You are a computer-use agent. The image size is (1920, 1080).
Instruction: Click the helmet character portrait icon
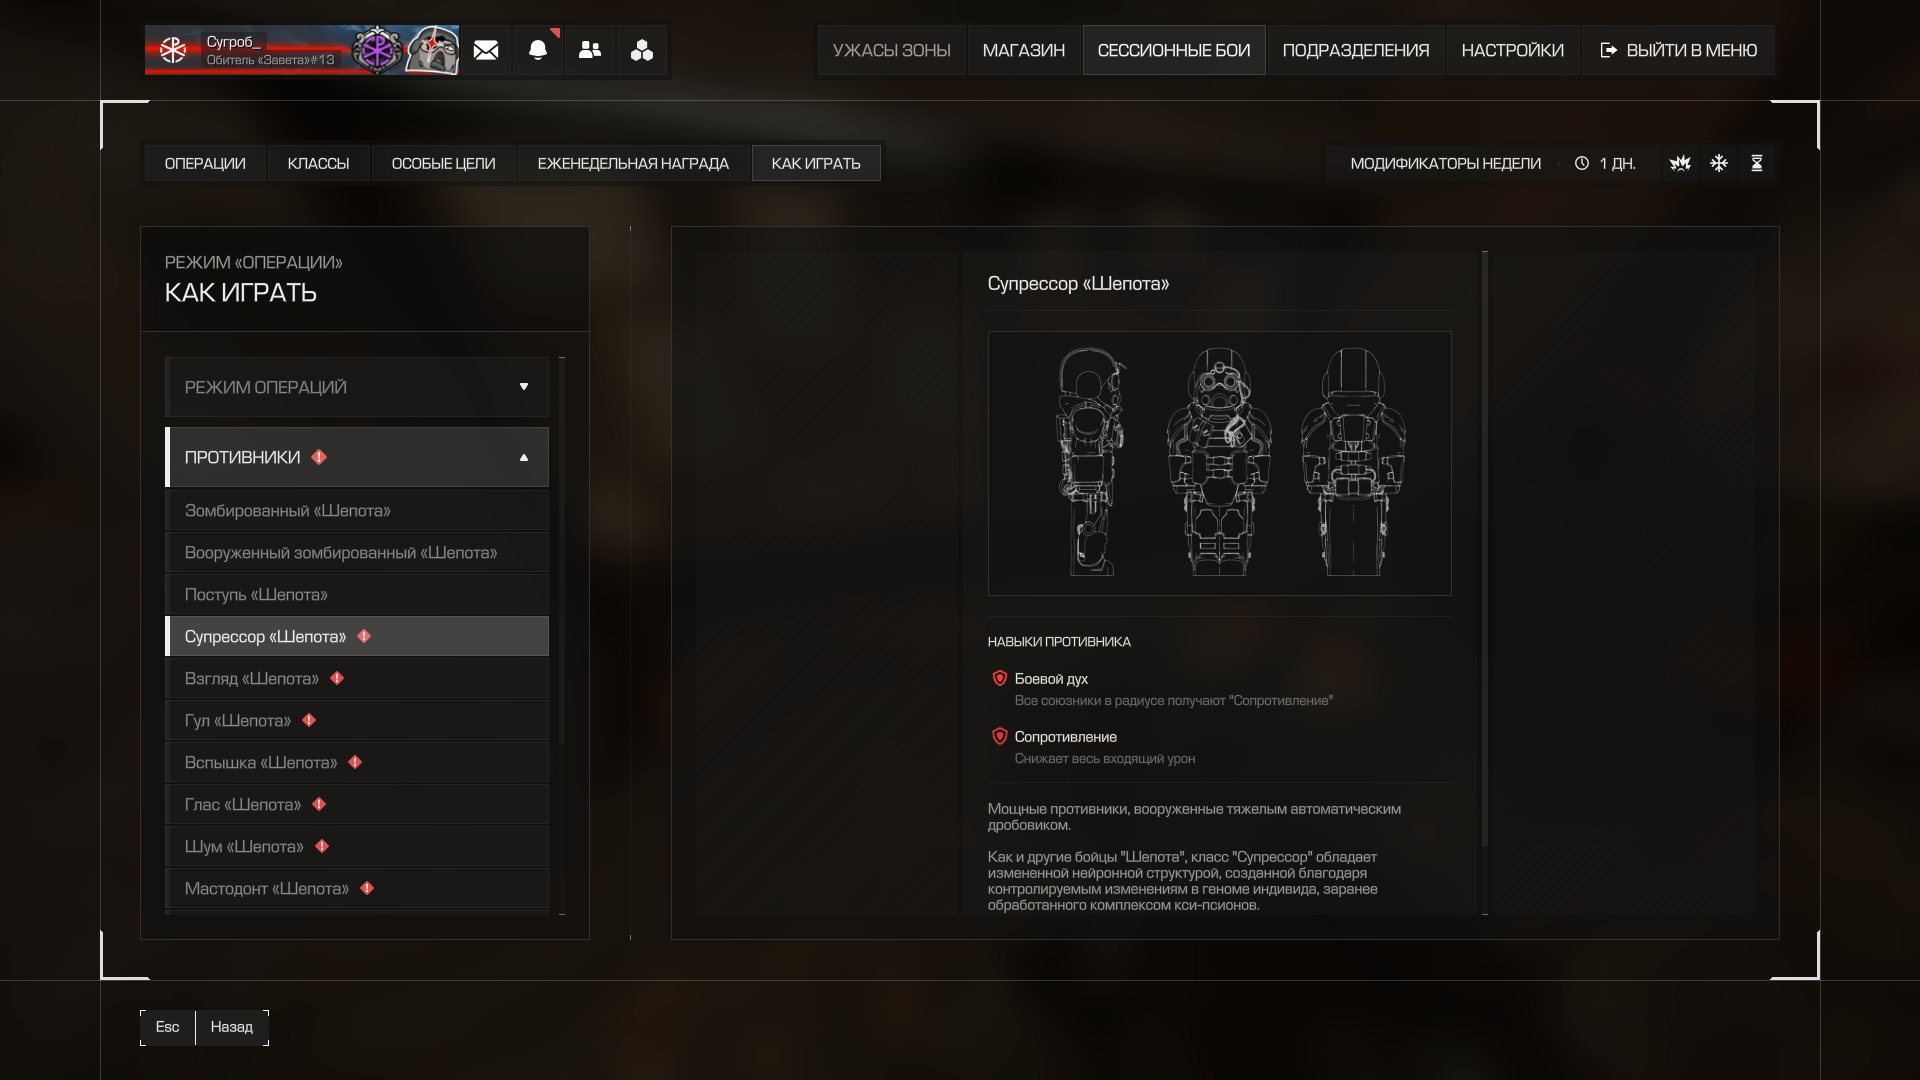click(x=433, y=50)
